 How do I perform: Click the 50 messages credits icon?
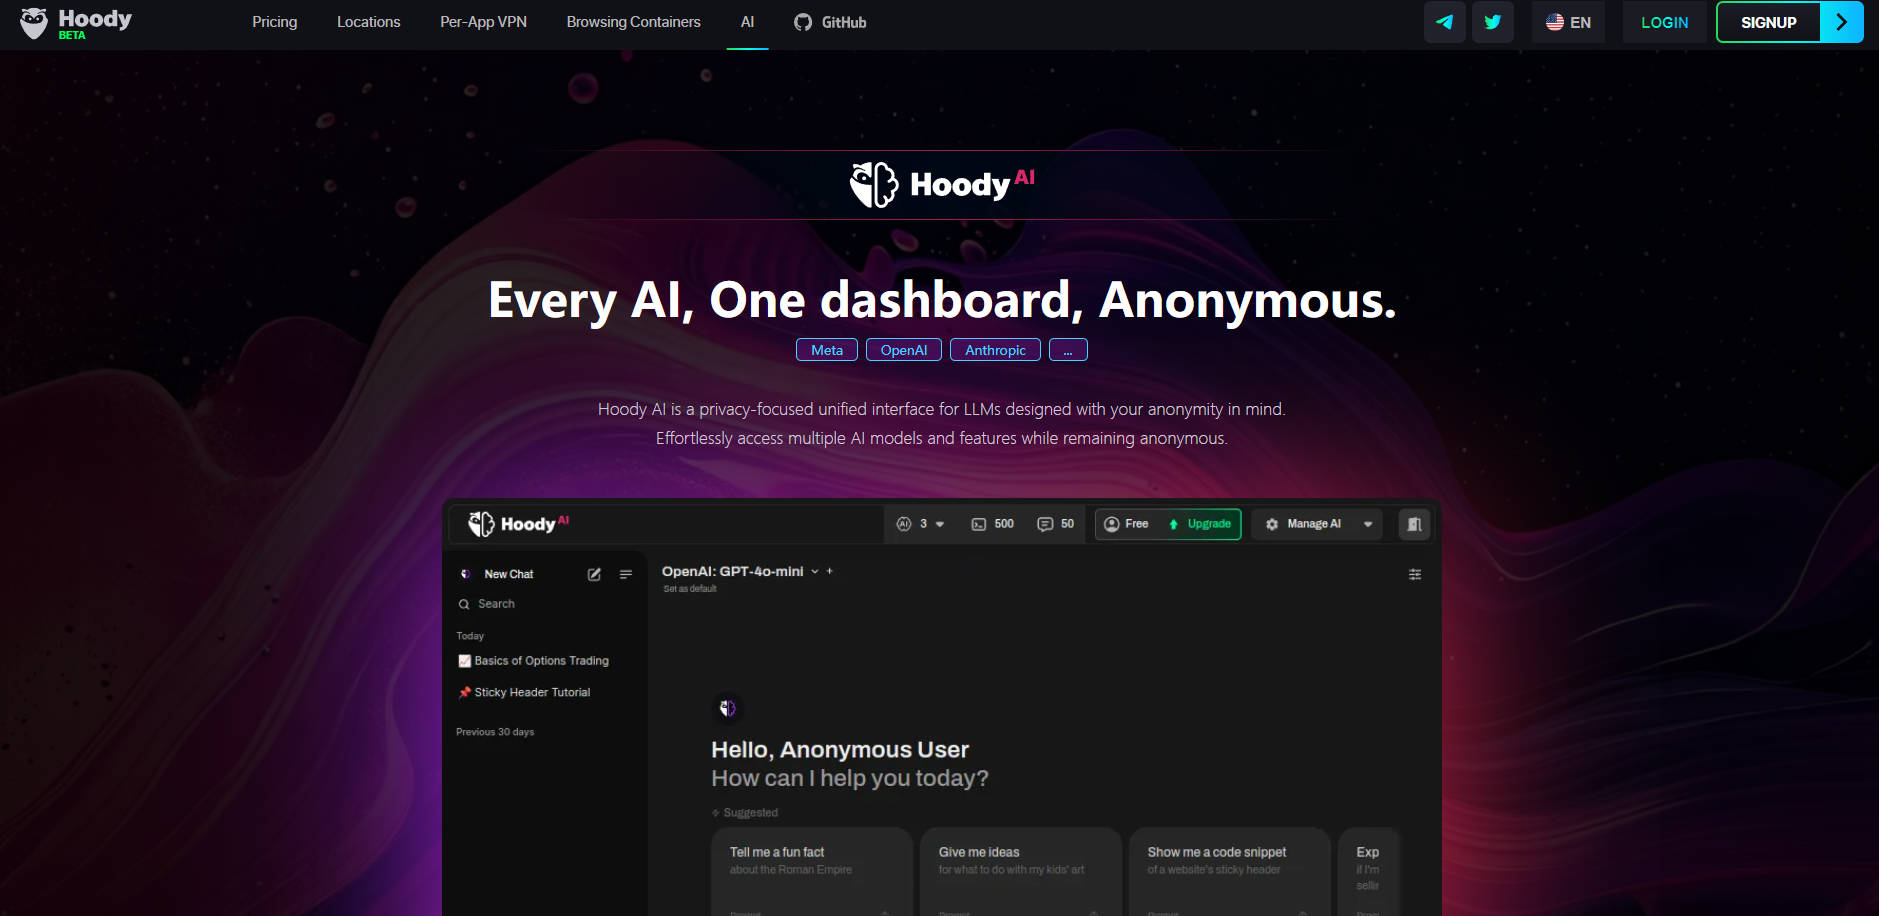tap(1045, 524)
